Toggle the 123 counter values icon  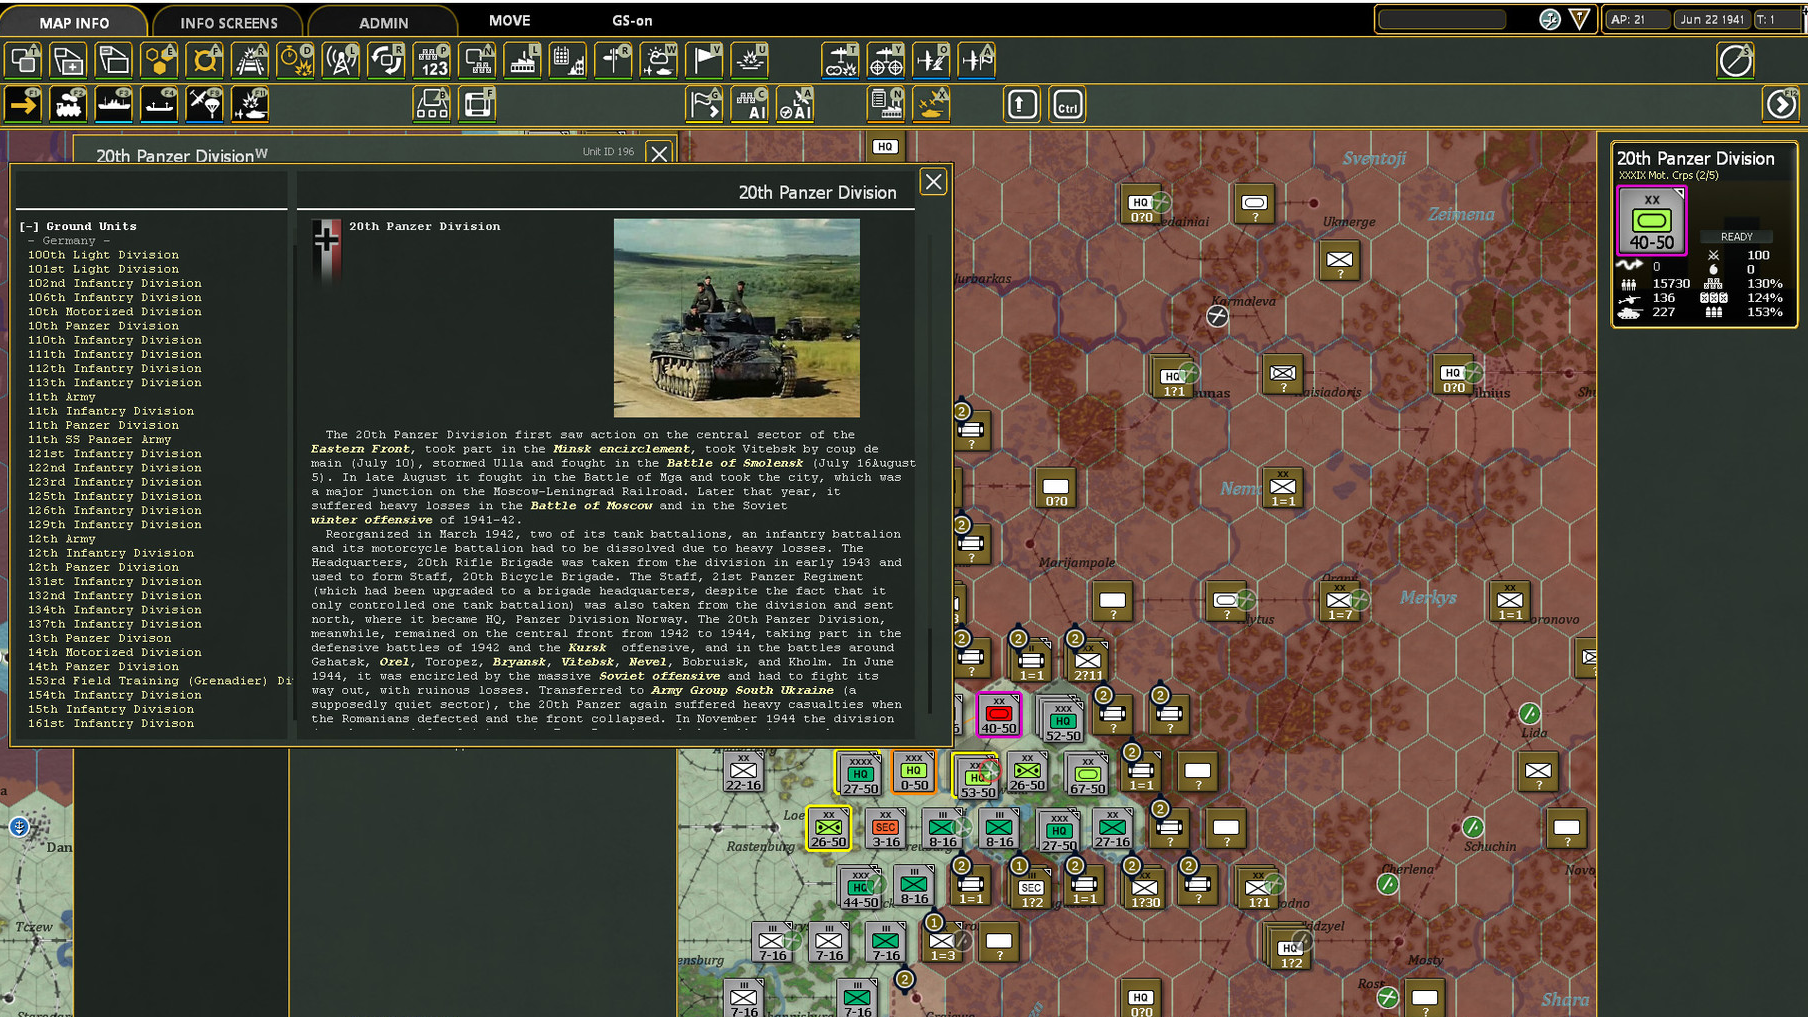click(x=432, y=60)
